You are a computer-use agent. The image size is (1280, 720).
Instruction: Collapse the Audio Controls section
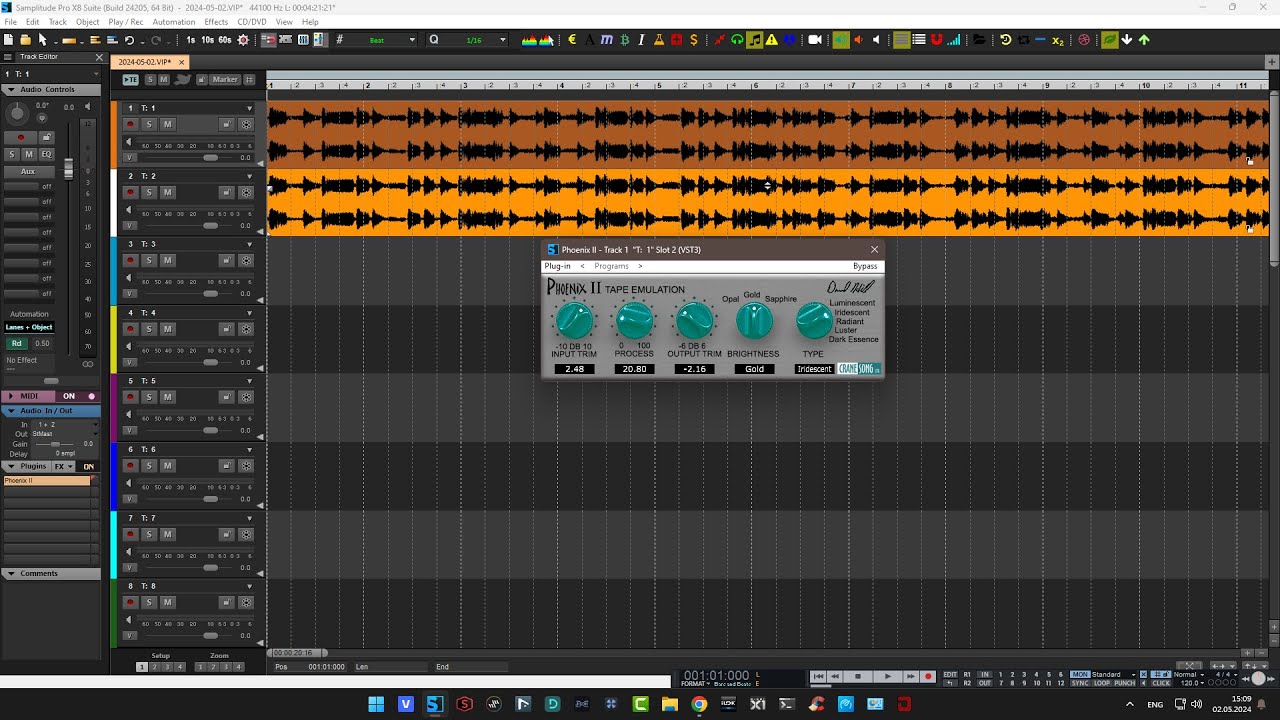tap(11, 89)
